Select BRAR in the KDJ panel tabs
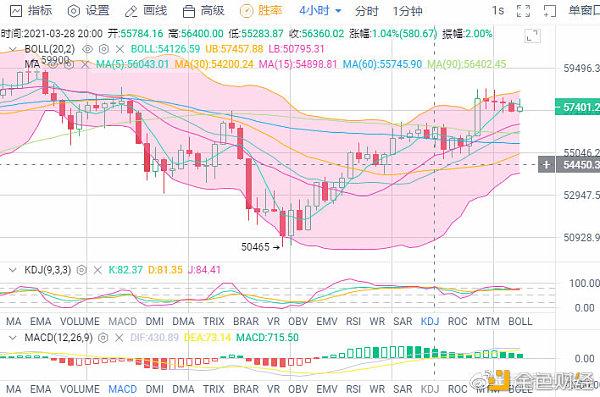This screenshot has height=397, width=600. coord(246,322)
